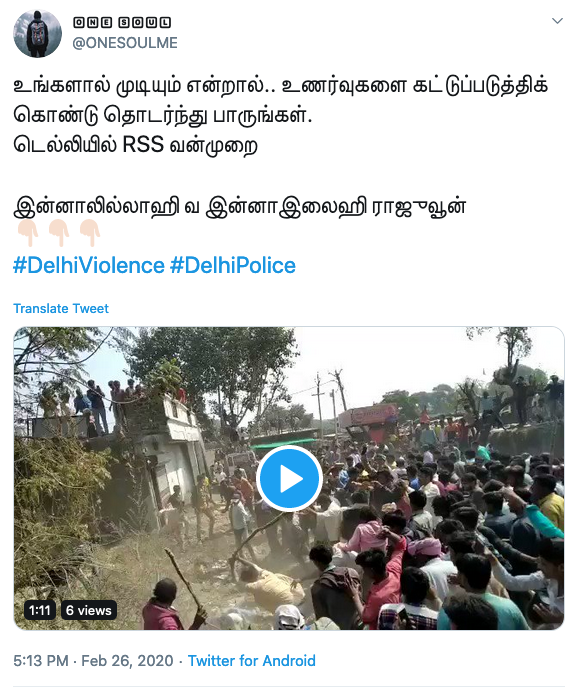Open the ONE SOUL display name
The image size is (572, 687).
(121, 22)
